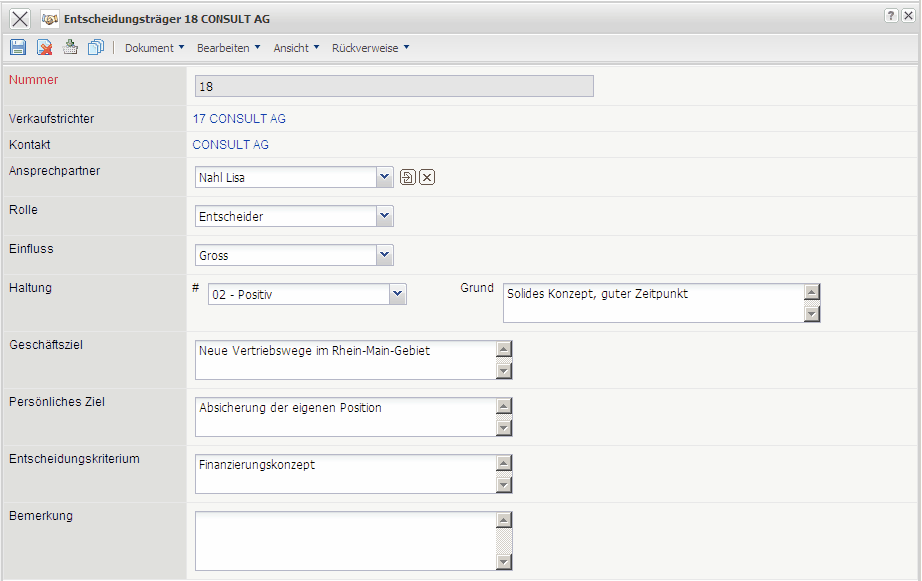Viewport: 922px width, 581px height.
Task: Open the Rolle dropdown showing Entscheider
Action: tap(385, 216)
